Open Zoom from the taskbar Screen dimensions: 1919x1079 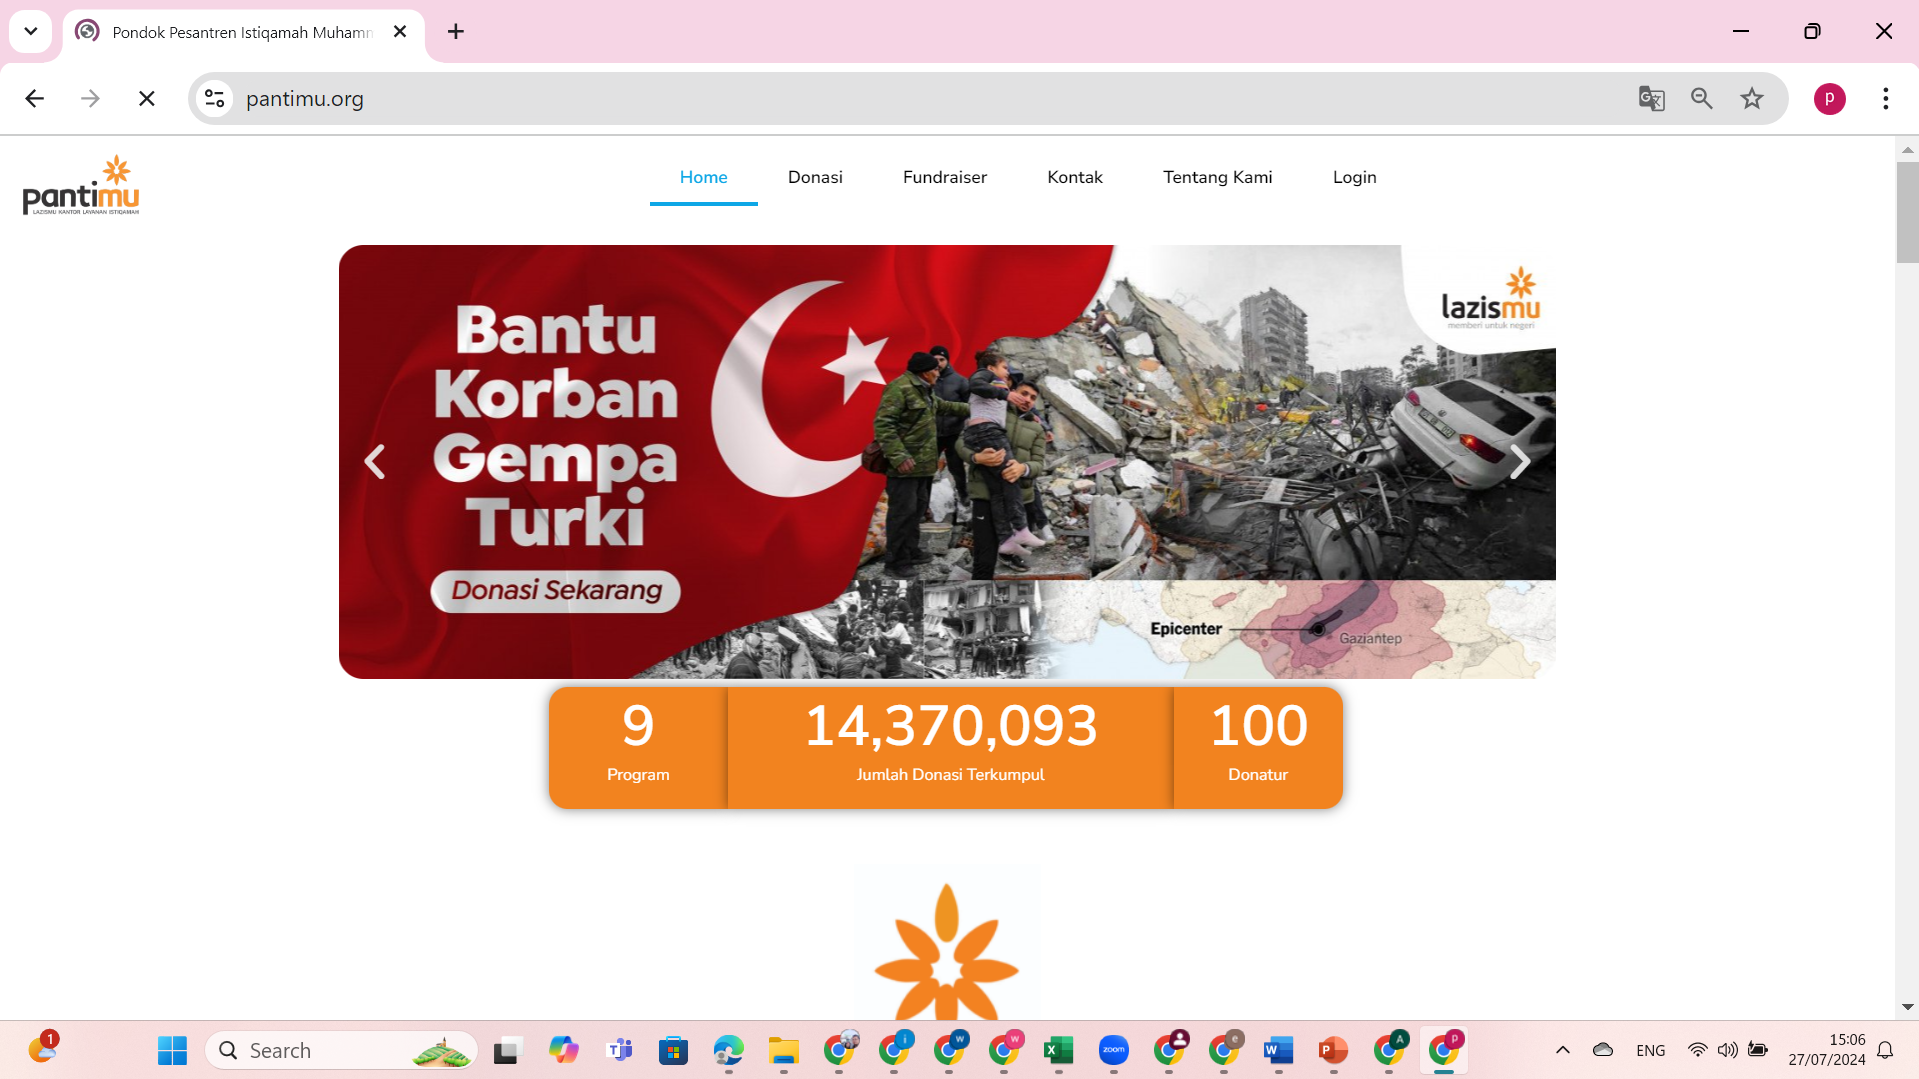pyautogui.click(x=1113, y=1050)
